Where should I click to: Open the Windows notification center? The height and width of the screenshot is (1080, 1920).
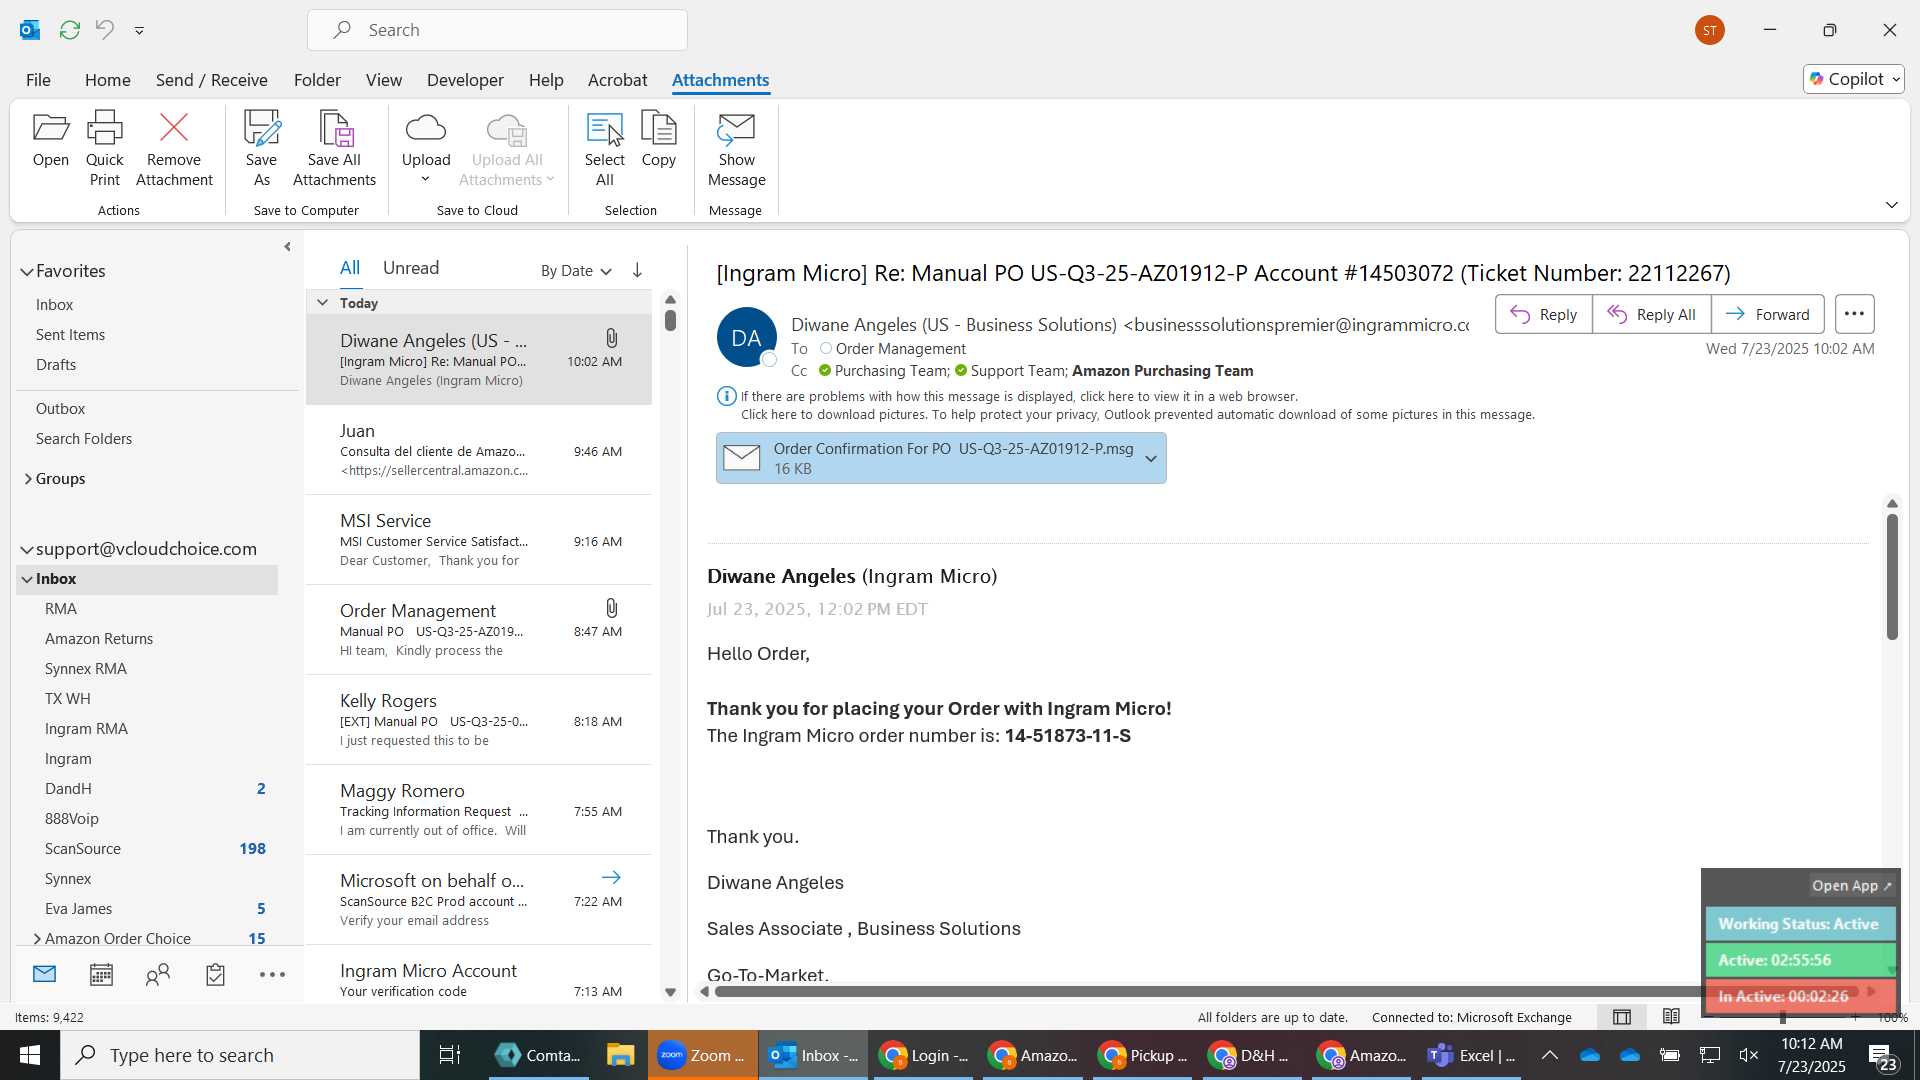pyautogui.click(x=1881, y=1055)
